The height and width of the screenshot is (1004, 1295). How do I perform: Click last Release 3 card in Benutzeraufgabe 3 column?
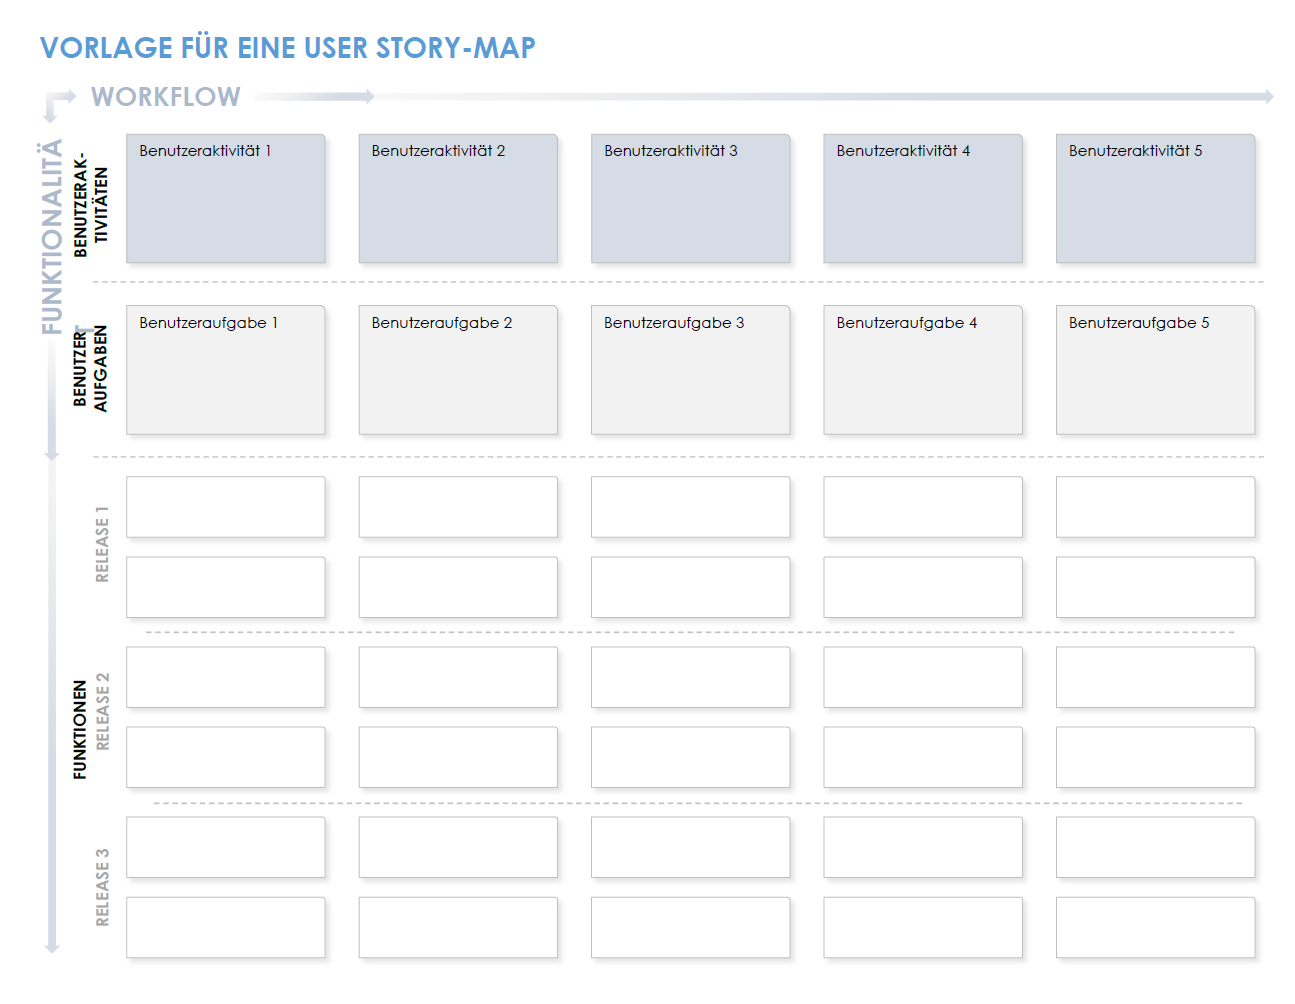coord(691,927)
